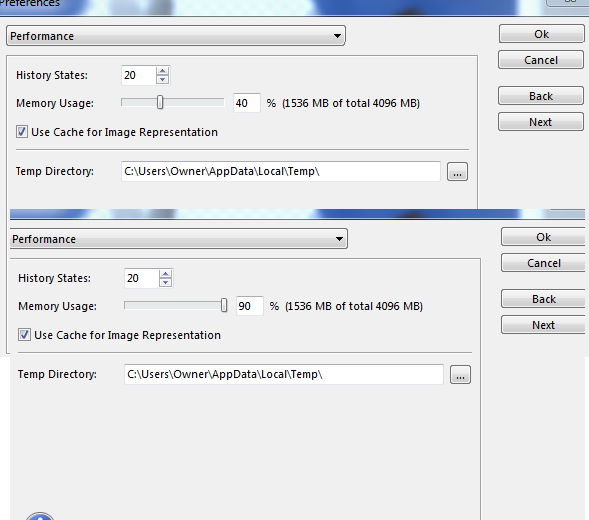Viewport: 589px width, 520px height.
Task: Click lower Memory Usage slider handle at 90
Action: click(x=224, y=305)
